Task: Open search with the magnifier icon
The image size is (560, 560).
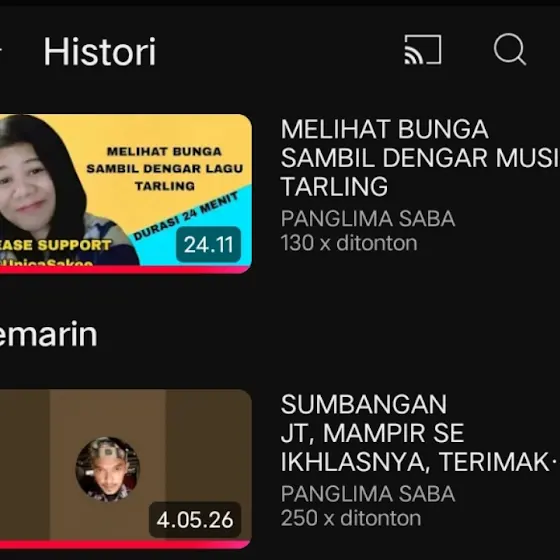Action: coord(510,49)
